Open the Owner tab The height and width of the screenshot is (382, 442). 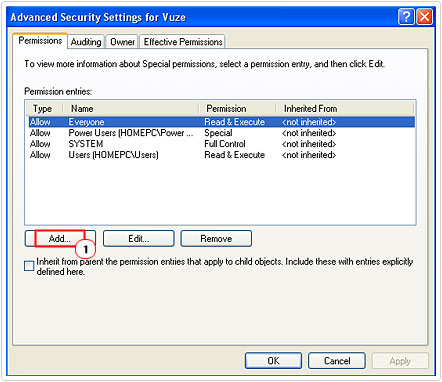click(x=122, y=42)
